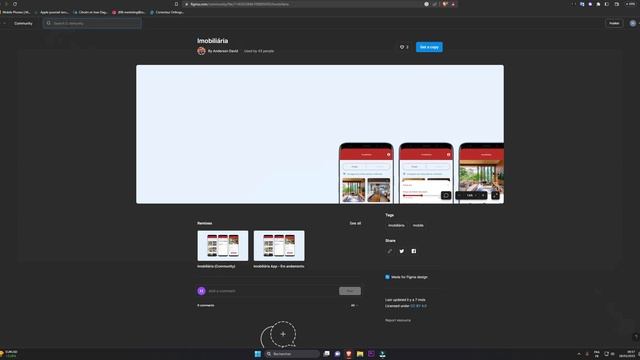Open the user account avatar in header

tap(633, 23)
